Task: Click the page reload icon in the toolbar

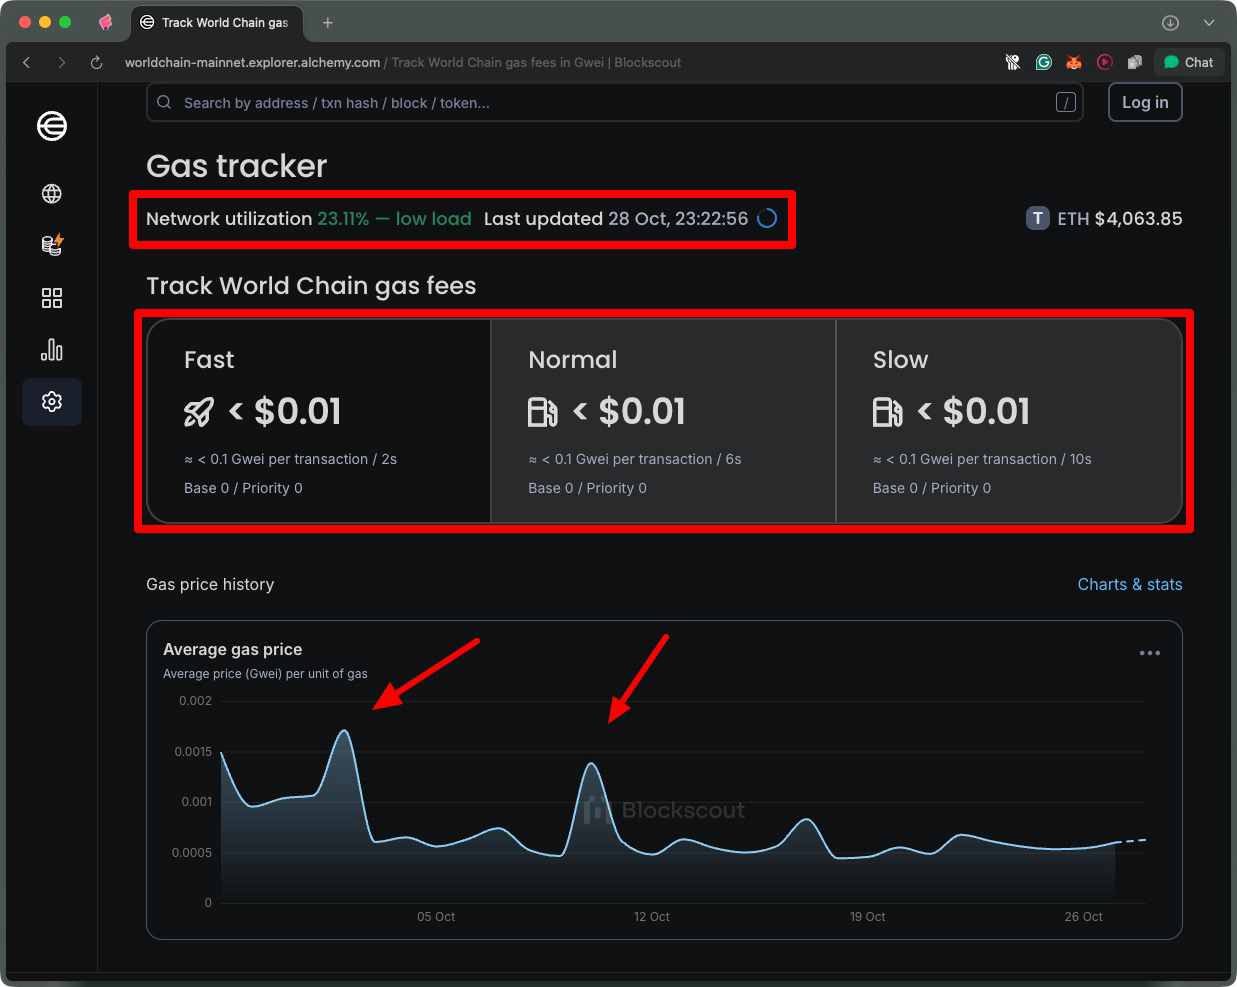Action: [95, 62]
